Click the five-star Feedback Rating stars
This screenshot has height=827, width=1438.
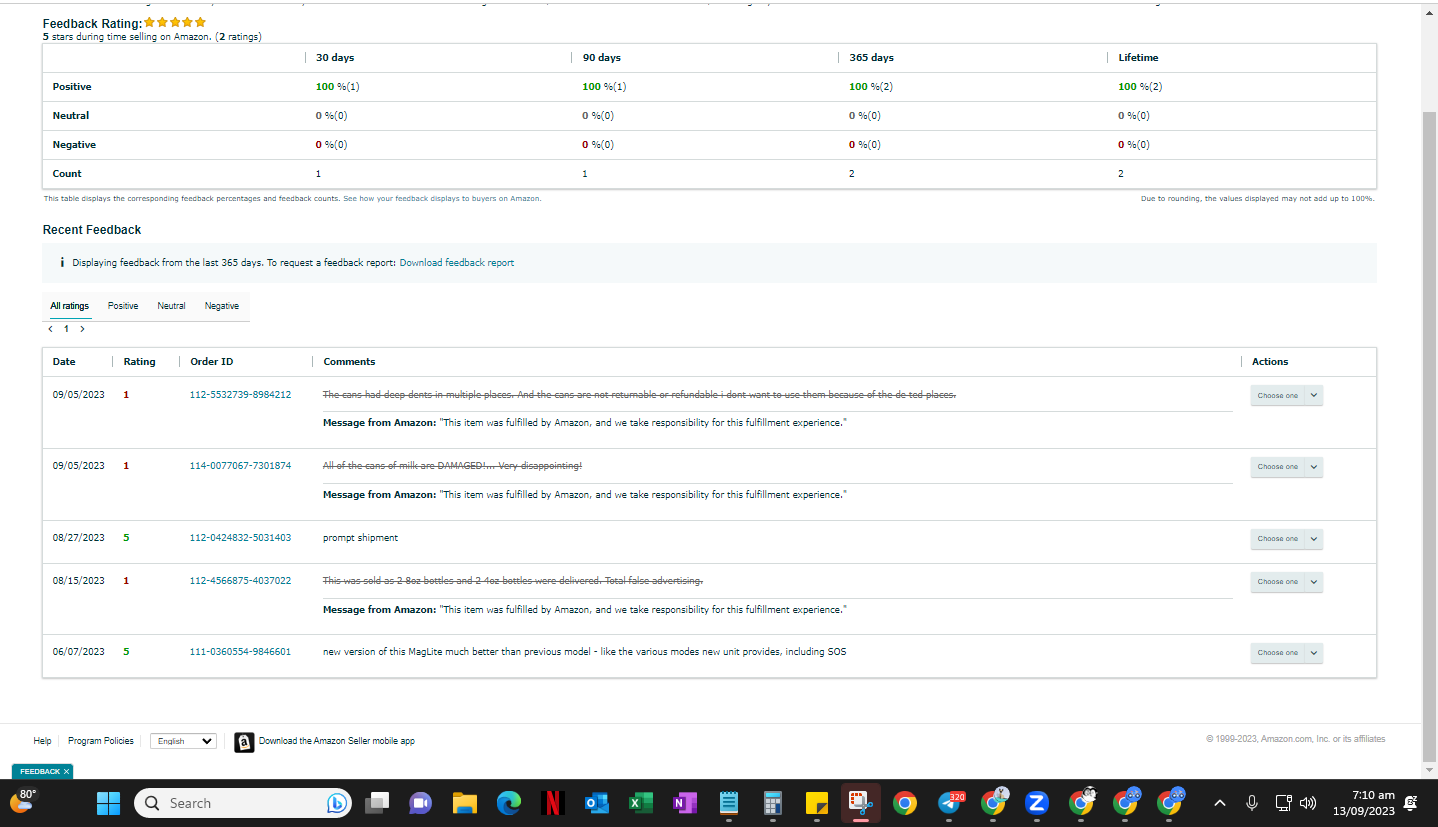[x=175, y=22]
